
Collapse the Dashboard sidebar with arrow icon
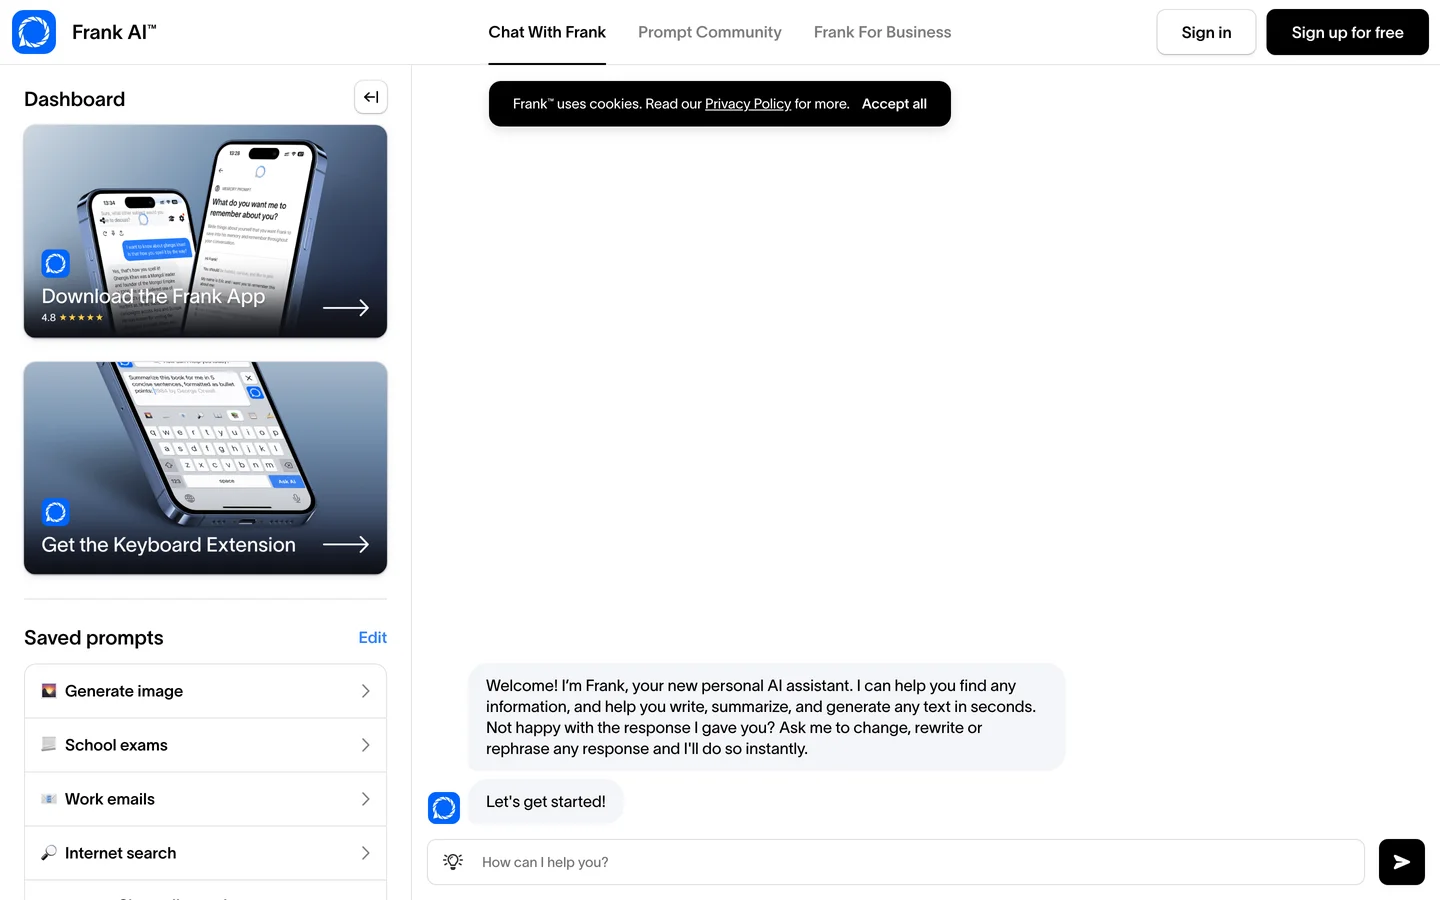point(371,97)
